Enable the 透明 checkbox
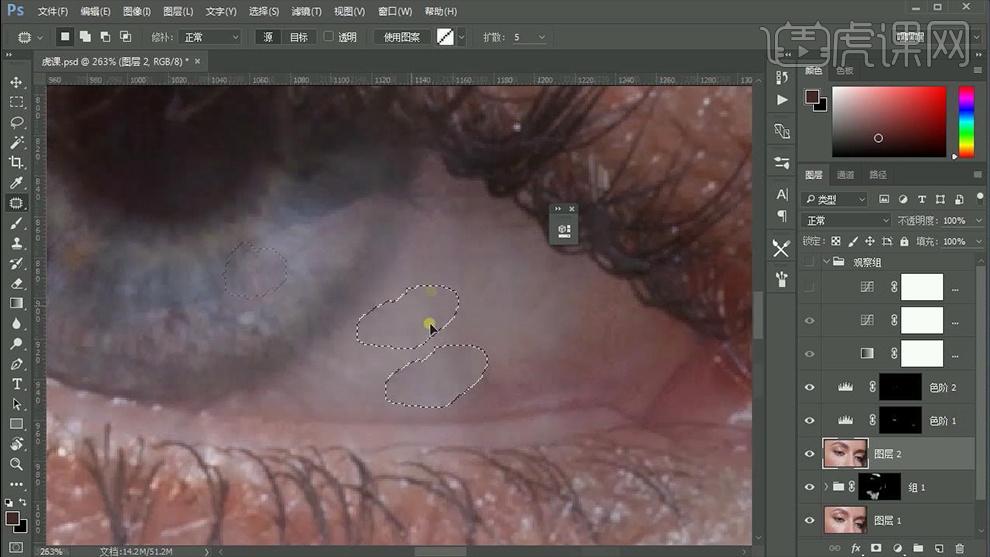The image size is (990, 557). coord(329,37)
